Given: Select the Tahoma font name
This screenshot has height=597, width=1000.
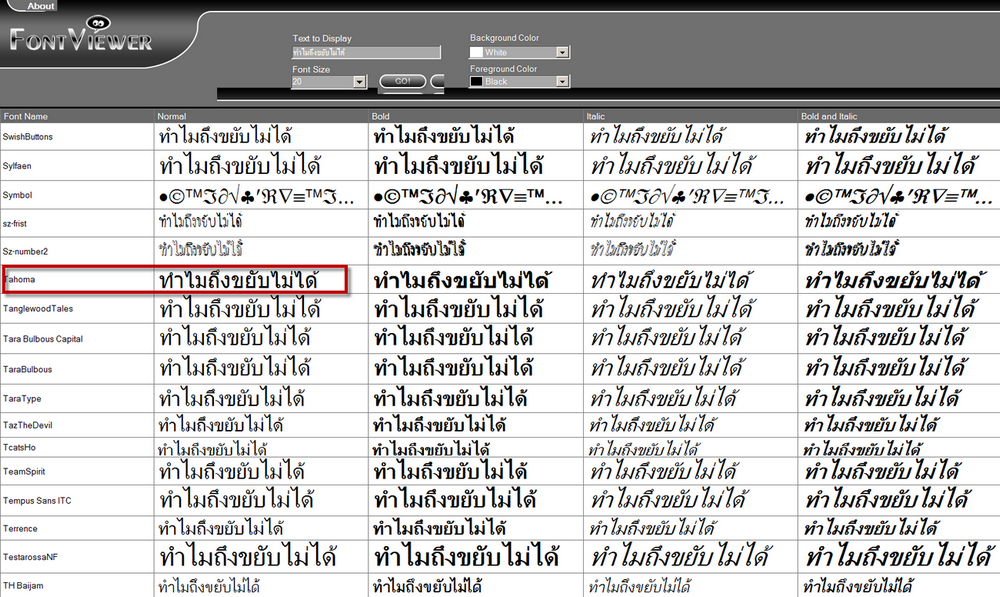Looking at the screenshot, I should coord(19,279).
